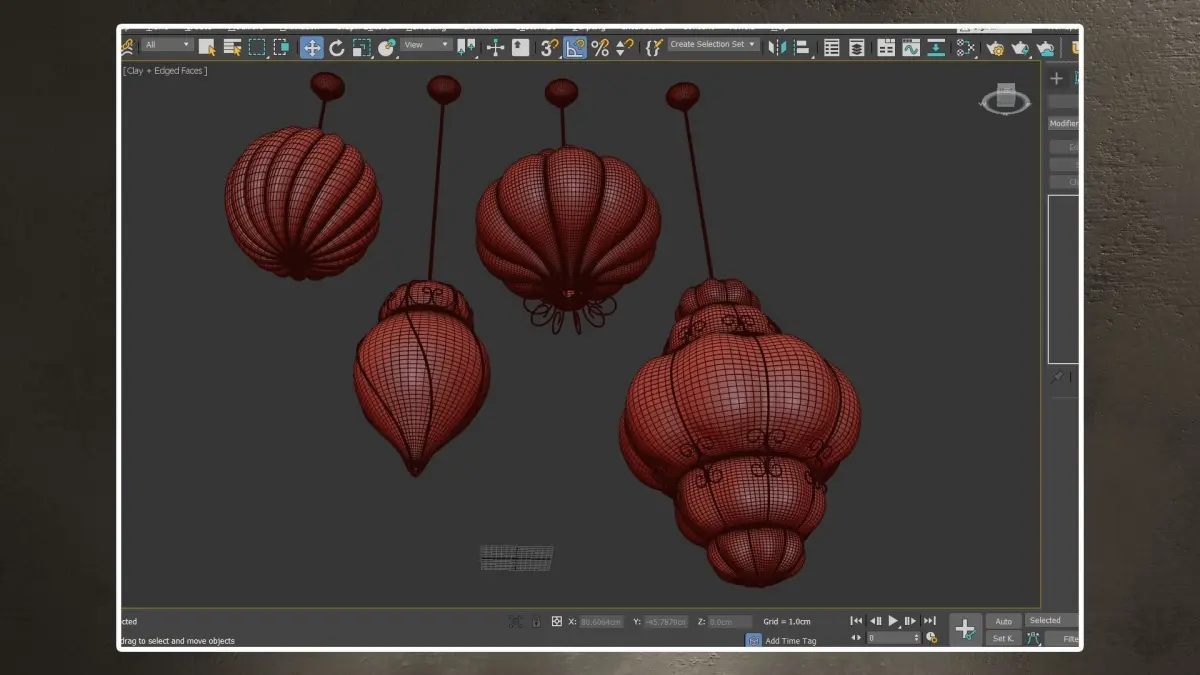Open Rendered Frame Window icon
Viewport: 1200px width, 675px height.
pyautogui.click(x=1020, y=47)
